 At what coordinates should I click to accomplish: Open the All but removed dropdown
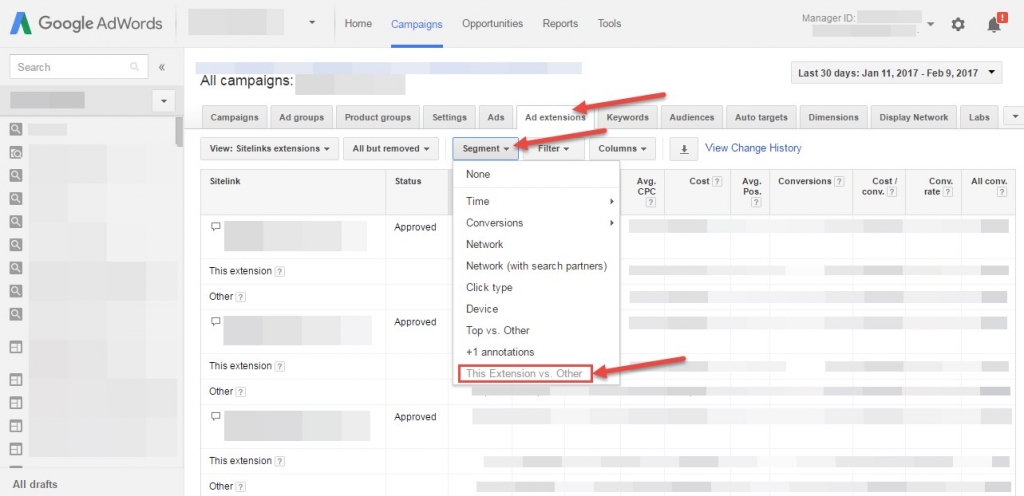tap(391, 149)
